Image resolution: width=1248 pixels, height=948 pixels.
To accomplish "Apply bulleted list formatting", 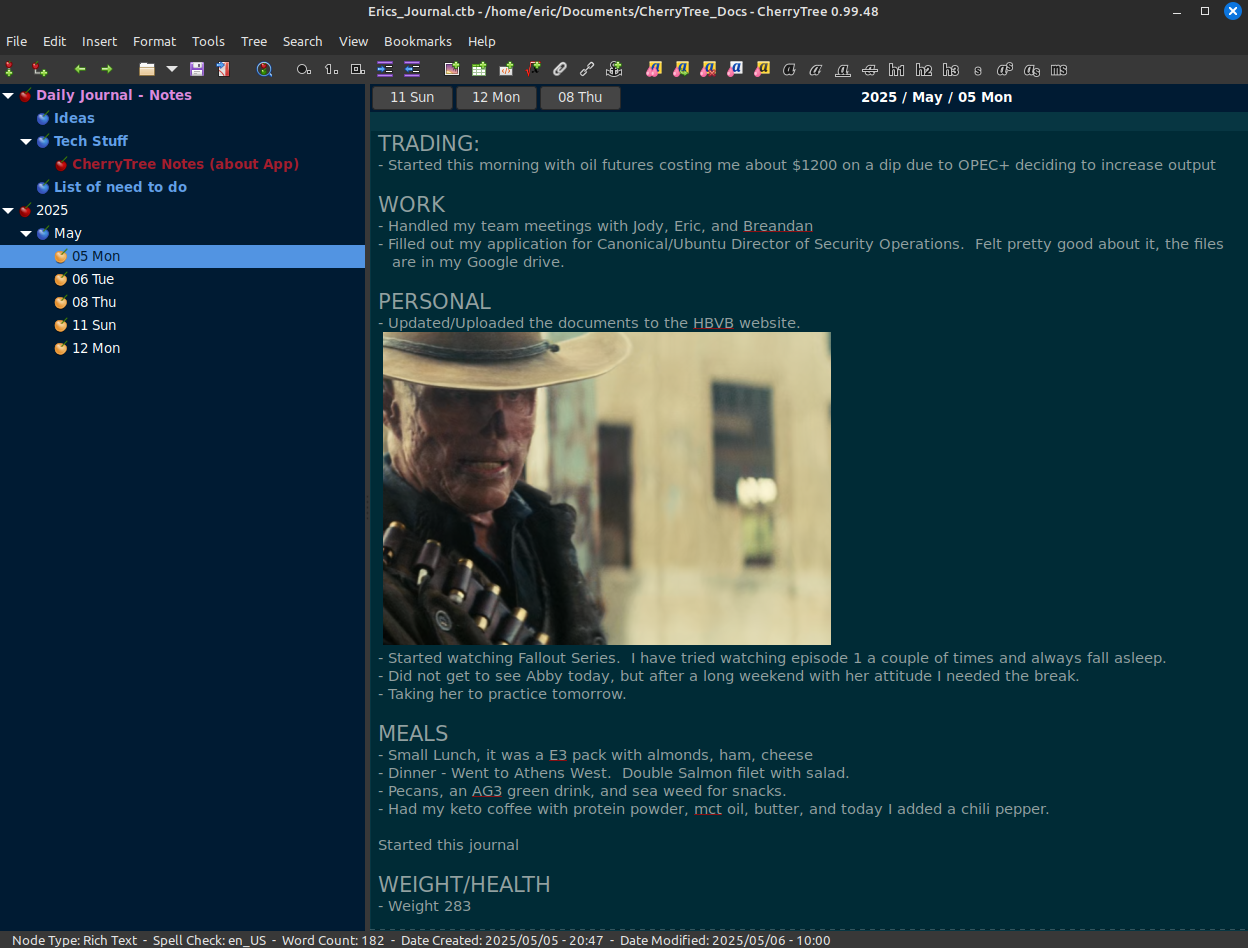I will pos(304,69).
